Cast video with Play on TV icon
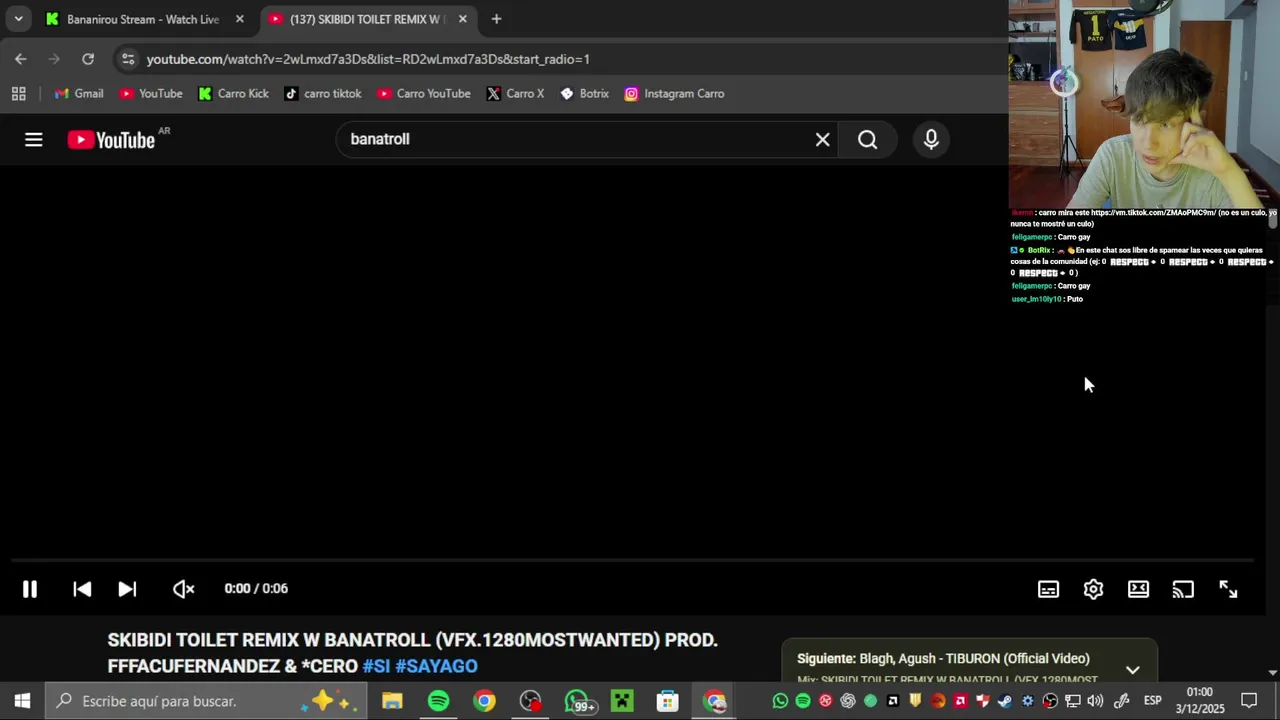The image size is (1280, 720). click(1183, 589)
